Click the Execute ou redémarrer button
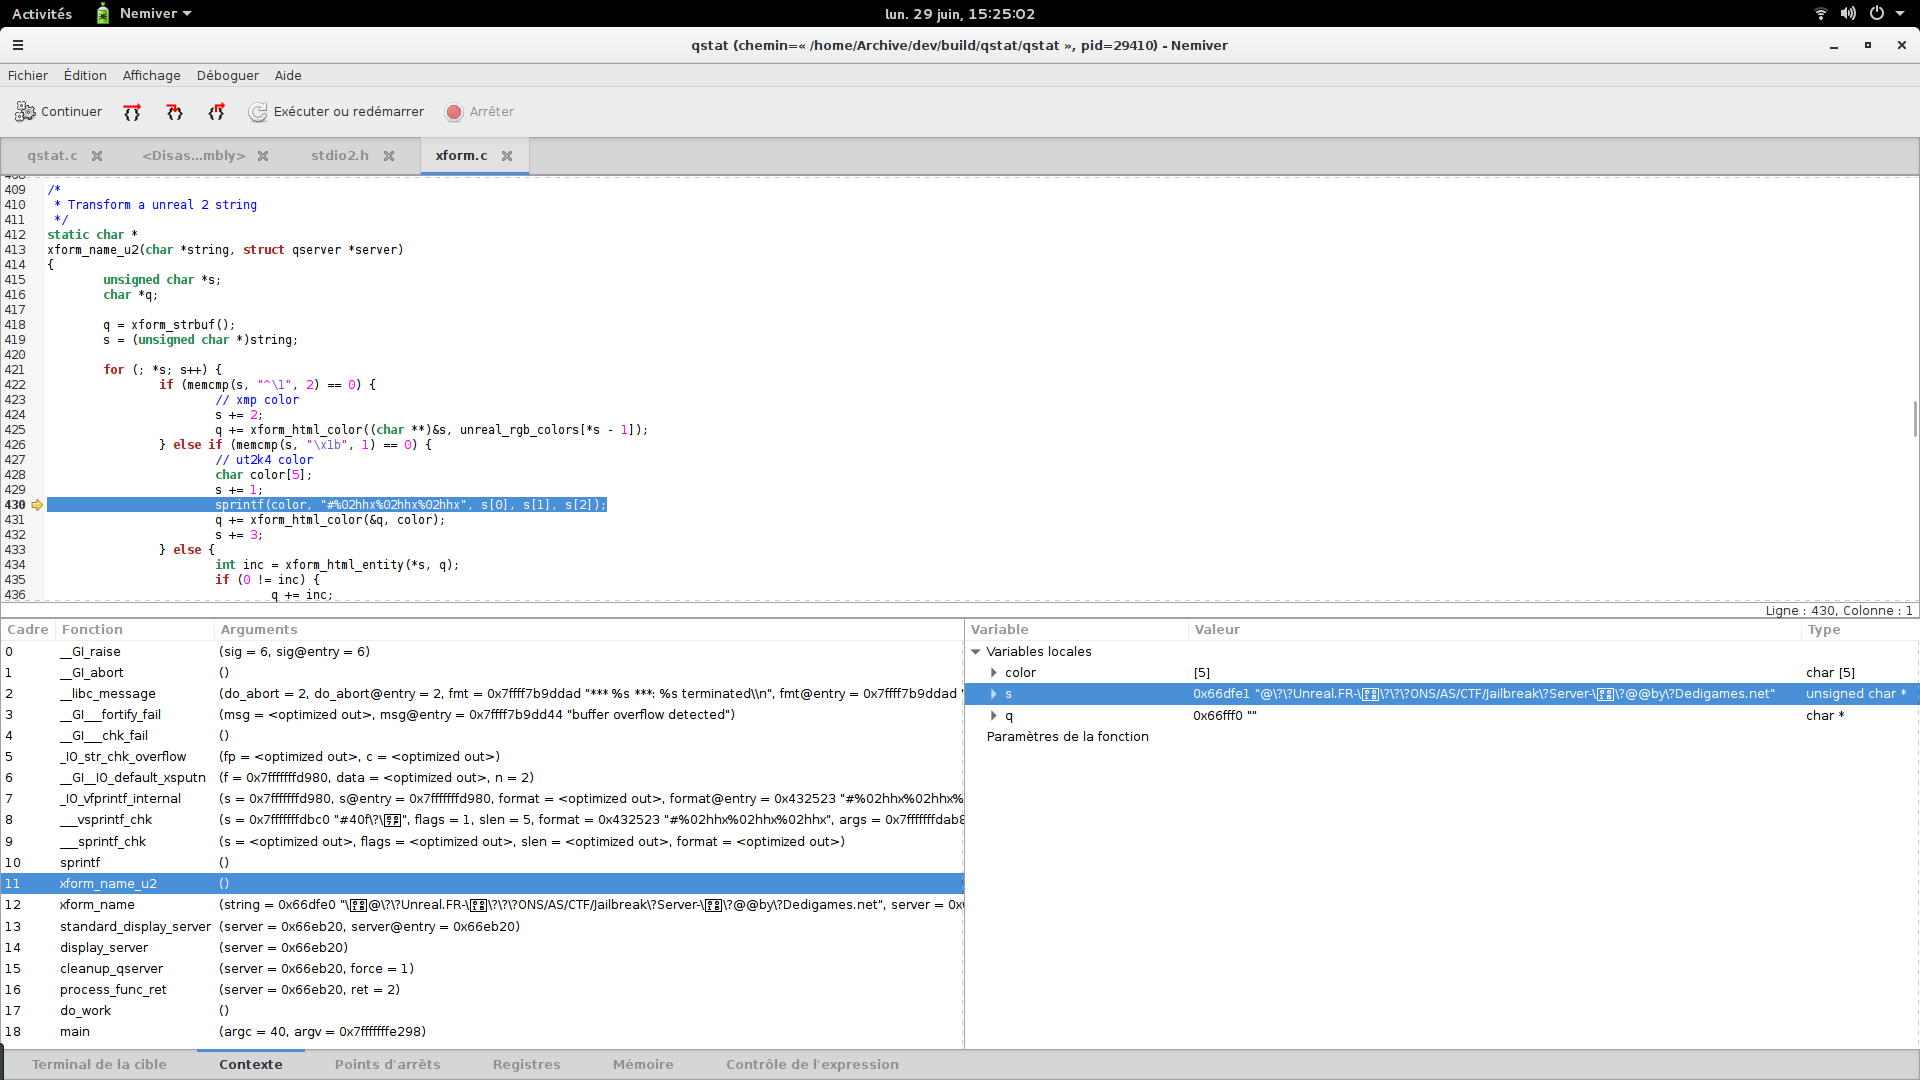 pos(336,111)
